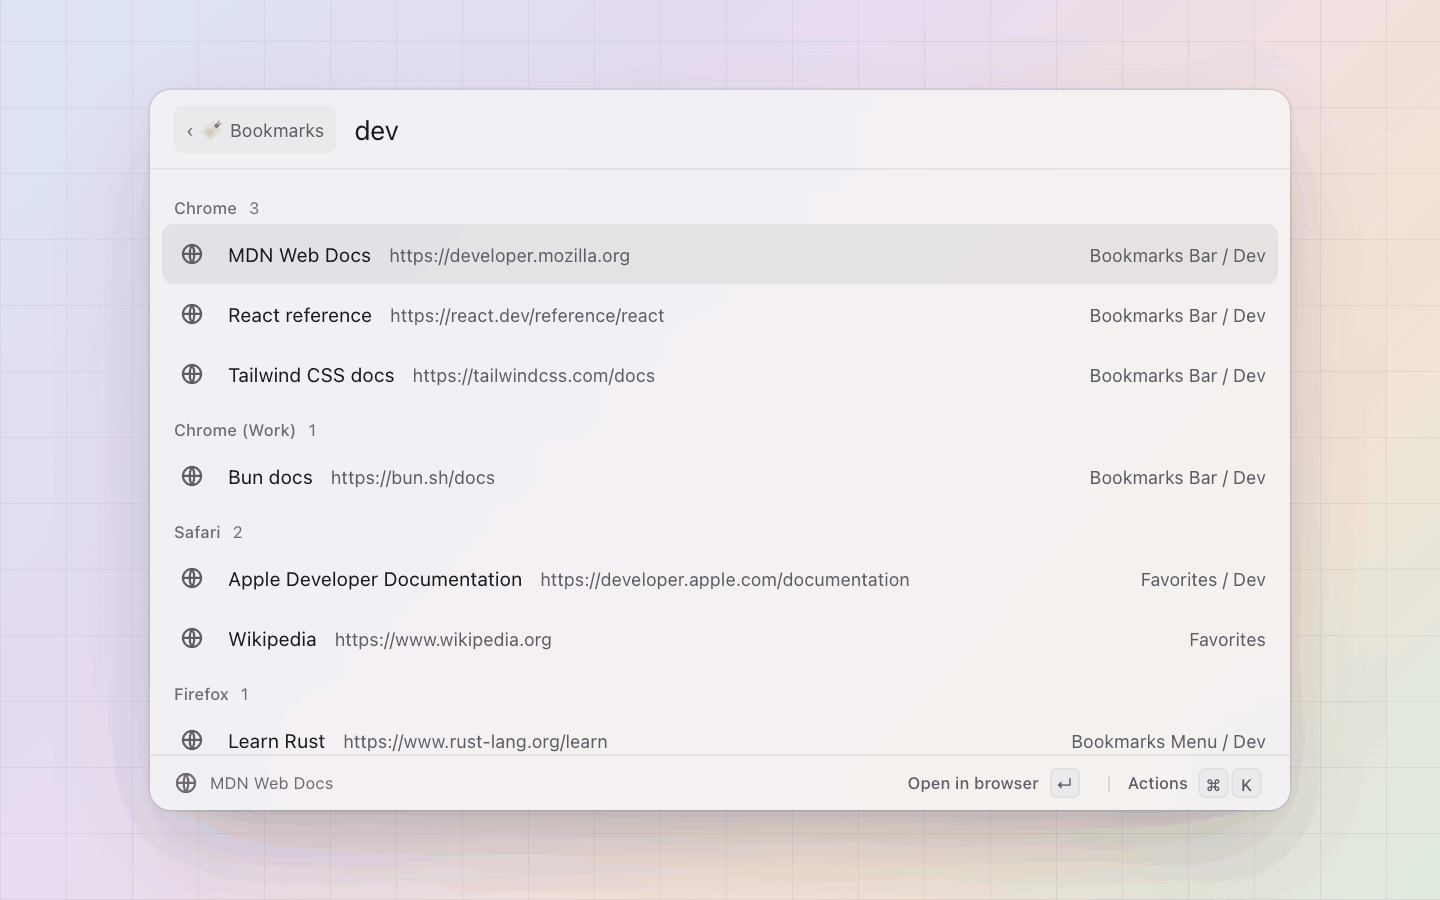This screenshot has height=900, width=1440.
Task: Click 'Bookmarks Bar / Dev' on MDN row
Action: (1177, 255)
